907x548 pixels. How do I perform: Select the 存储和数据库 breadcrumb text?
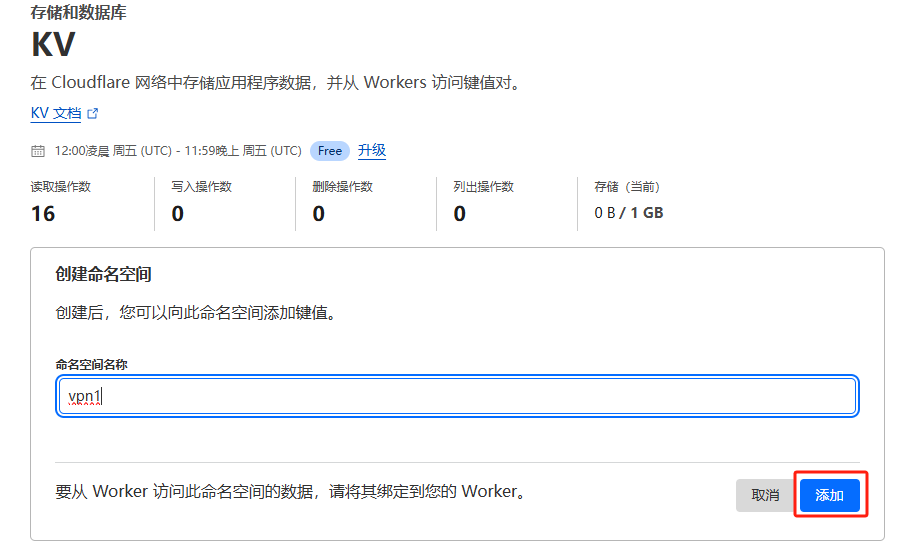[x=79, y=12]
